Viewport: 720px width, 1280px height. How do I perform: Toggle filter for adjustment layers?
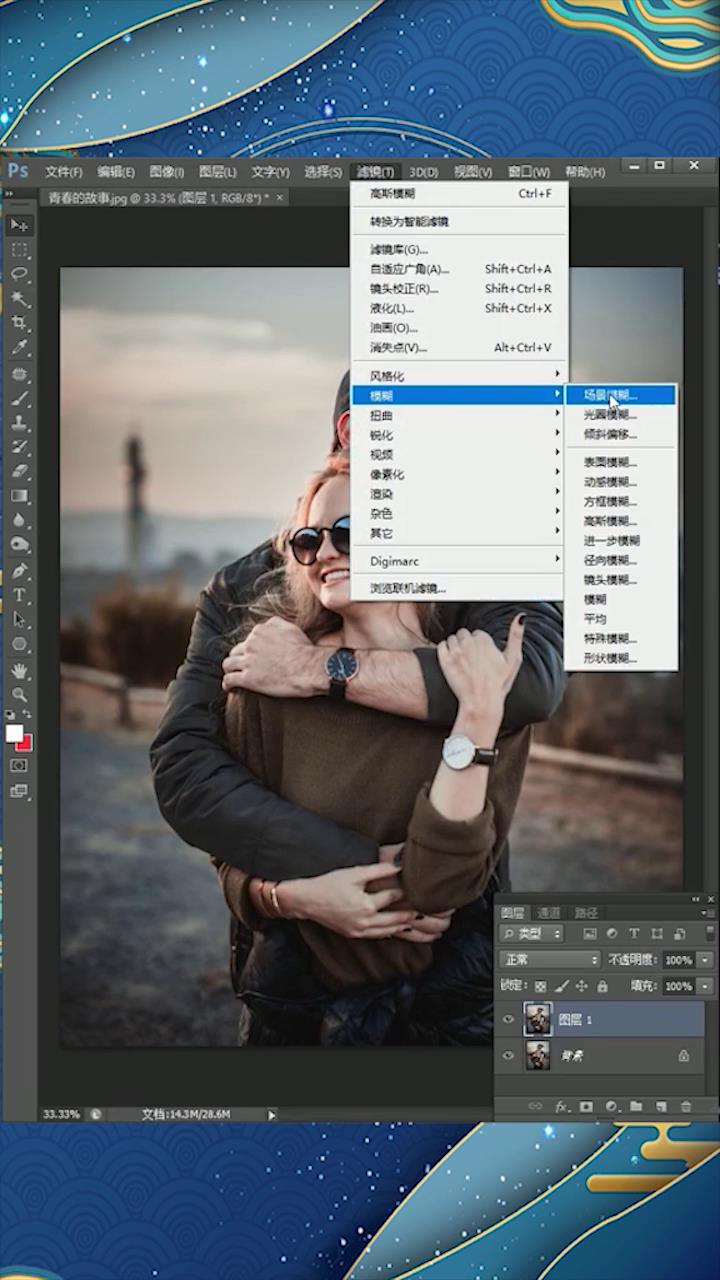point(612,934)
